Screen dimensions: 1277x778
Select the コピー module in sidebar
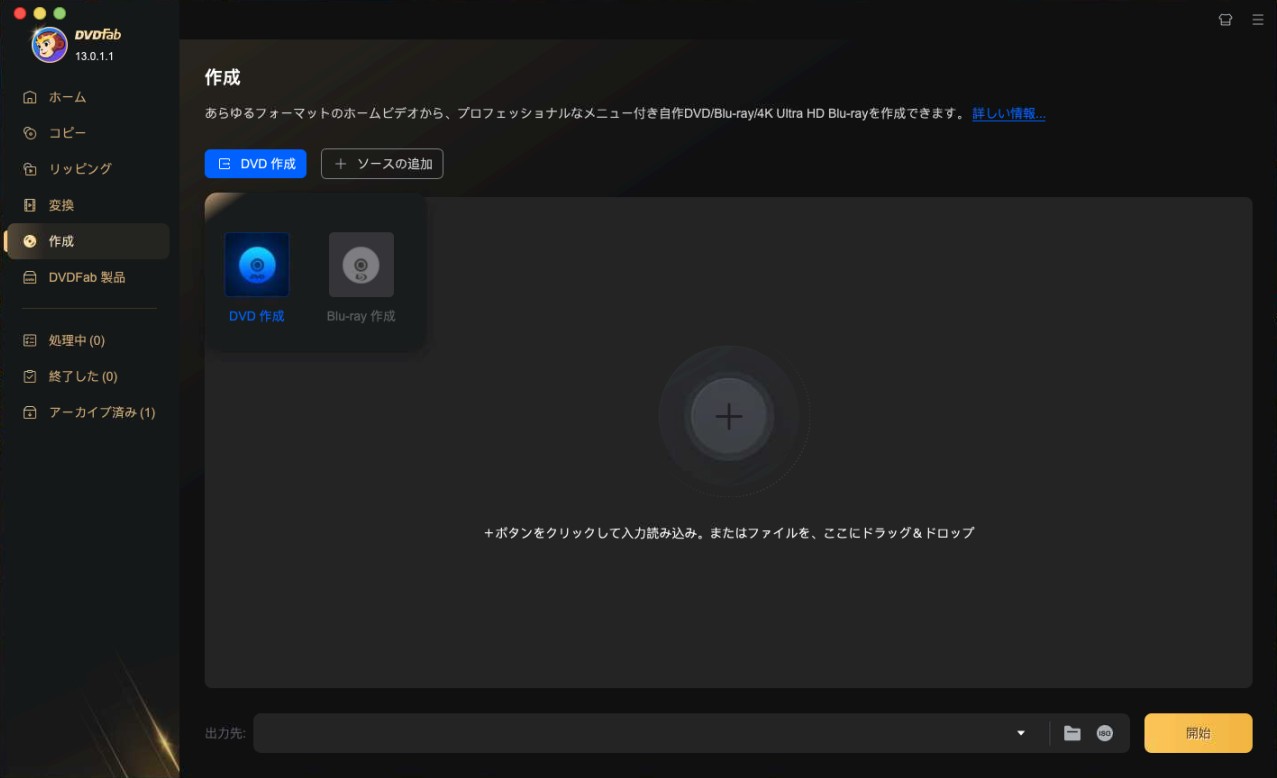tap(87, 133)
